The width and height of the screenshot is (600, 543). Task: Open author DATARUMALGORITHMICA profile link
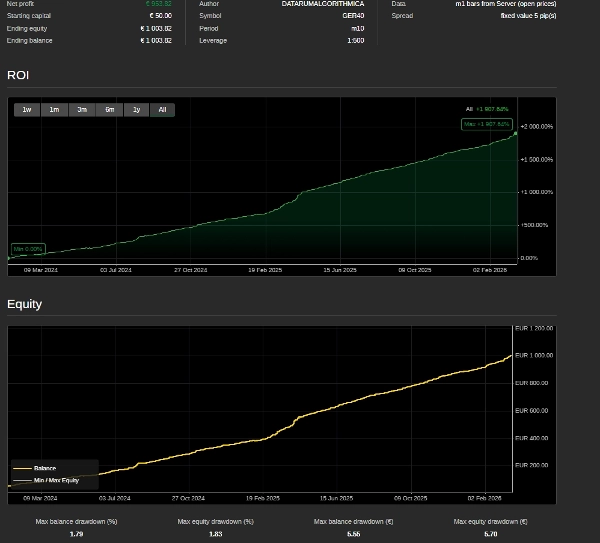click(322, 4)
